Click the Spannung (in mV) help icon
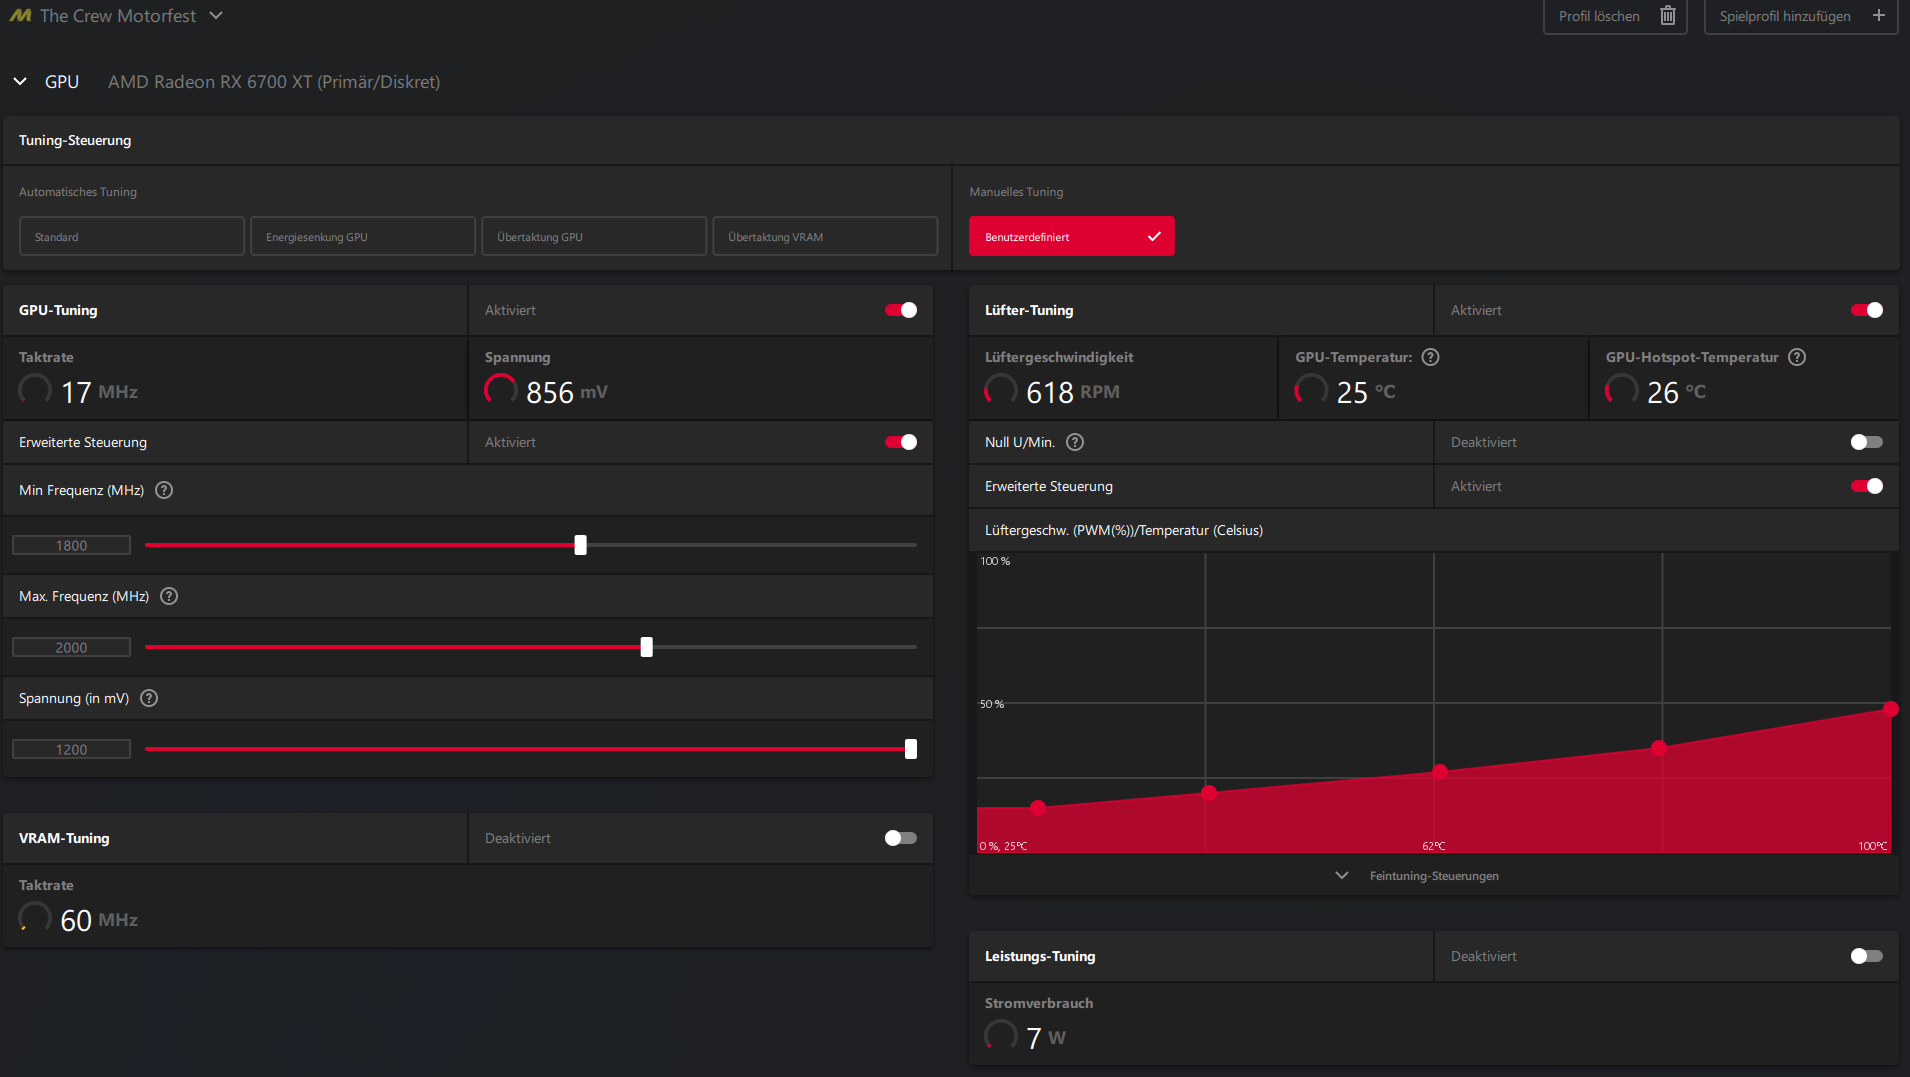The height and width of the screenshot is (1077, 1910). (x=149, y=698)
